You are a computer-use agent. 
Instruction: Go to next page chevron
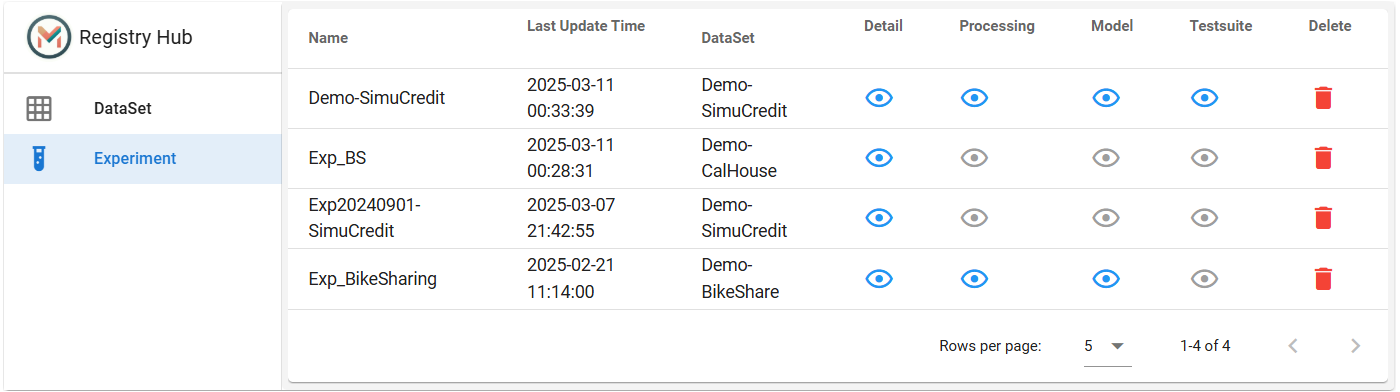[1355, 346]
